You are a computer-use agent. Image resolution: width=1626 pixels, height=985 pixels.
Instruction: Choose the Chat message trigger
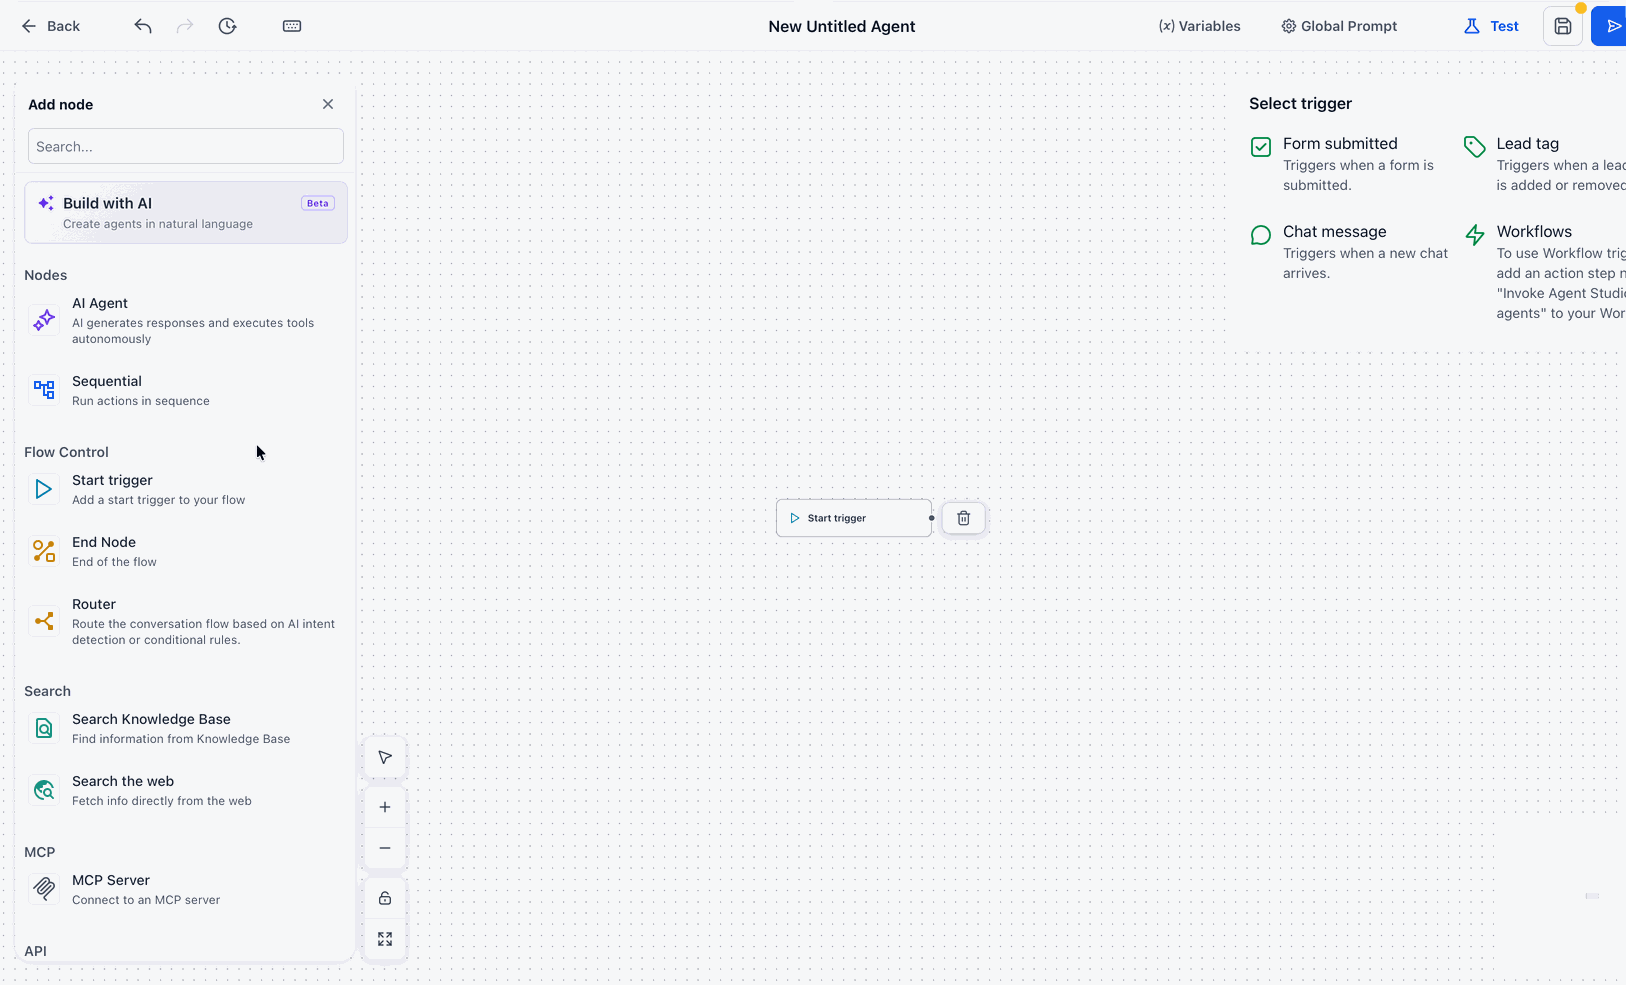click(1350, 252)
